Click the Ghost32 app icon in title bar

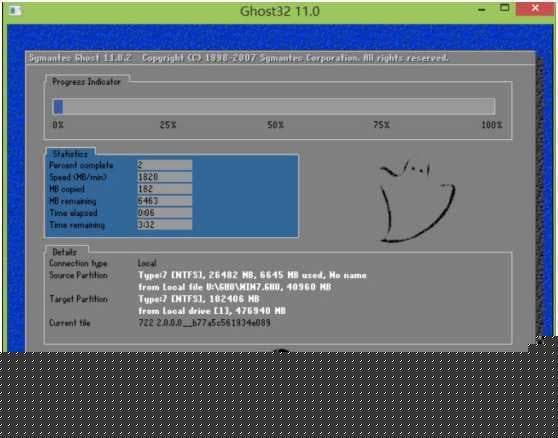click(16, 11)
